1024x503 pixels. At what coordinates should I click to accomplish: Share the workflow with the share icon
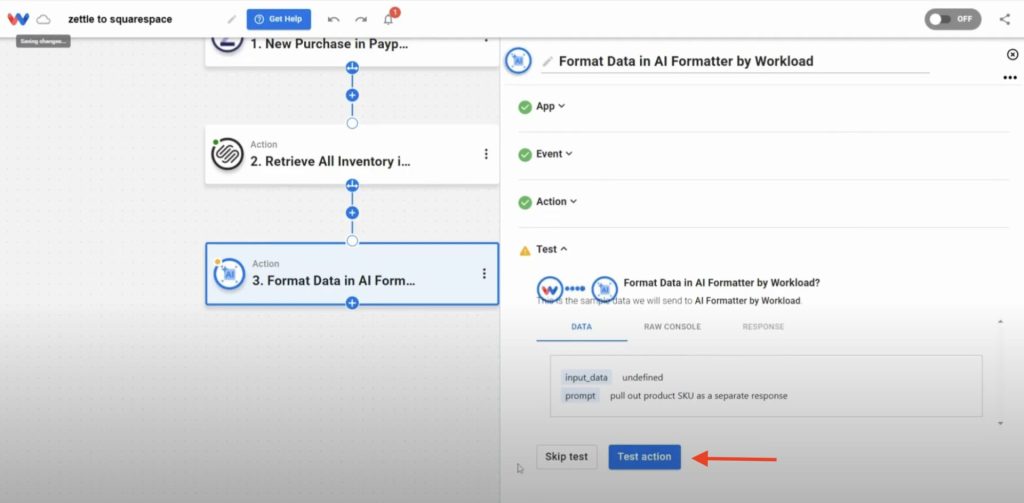(x=1004, y=19)
